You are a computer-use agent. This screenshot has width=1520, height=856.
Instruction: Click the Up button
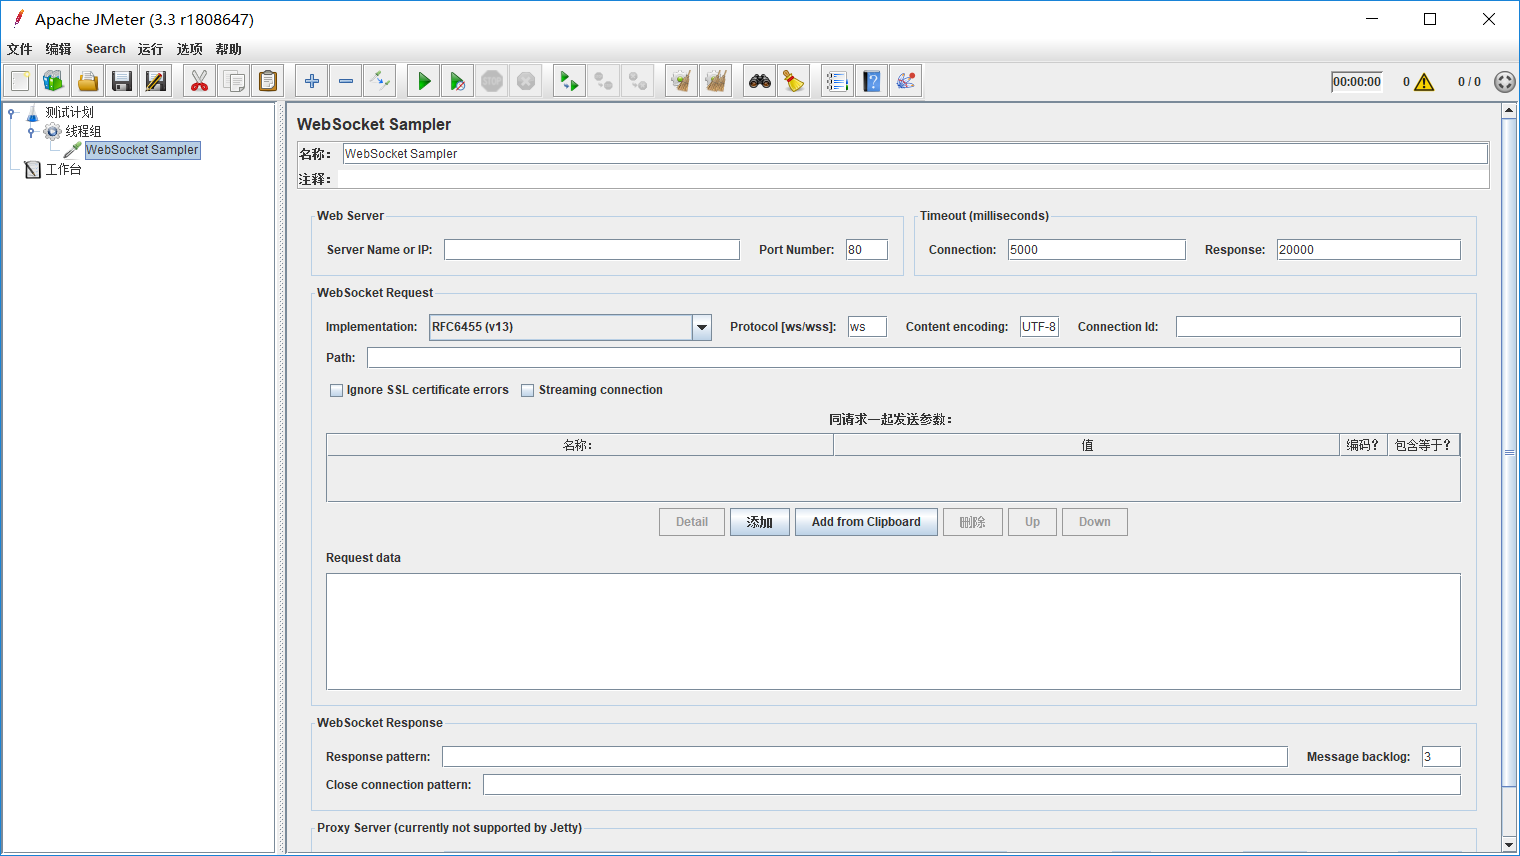tap(1032, 522)
